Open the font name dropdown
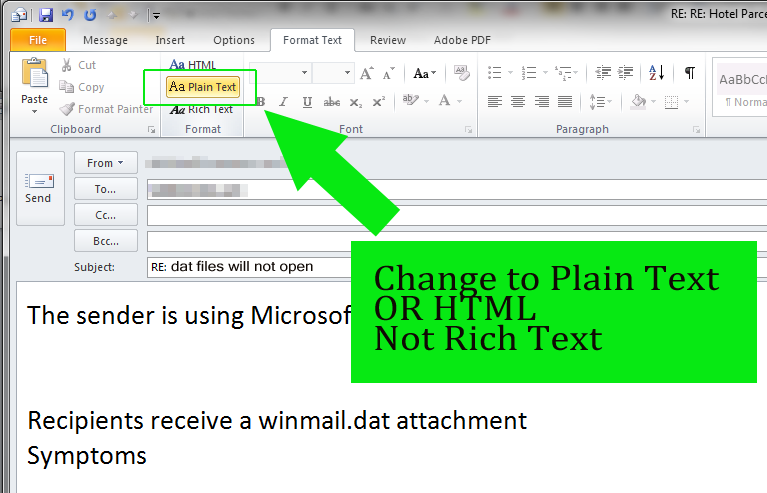 click(304, 73)
